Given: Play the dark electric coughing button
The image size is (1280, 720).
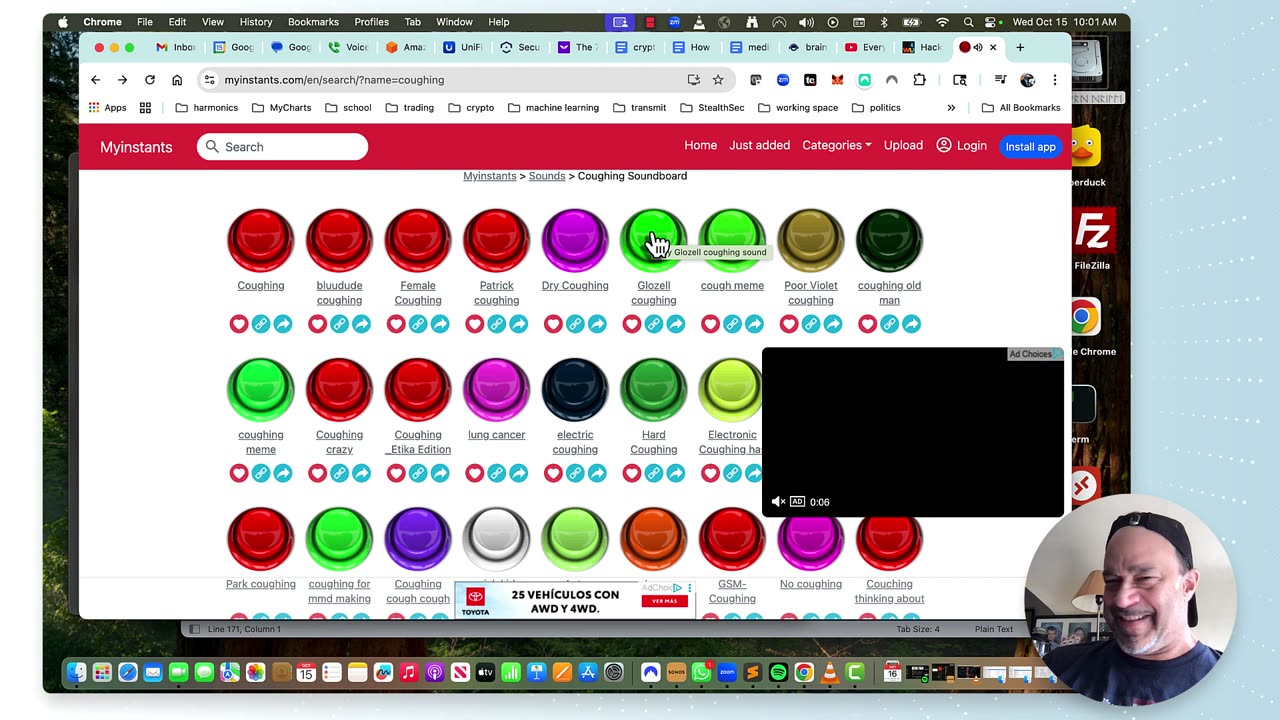Looking at the screenshot, I should tap(575, 389).
